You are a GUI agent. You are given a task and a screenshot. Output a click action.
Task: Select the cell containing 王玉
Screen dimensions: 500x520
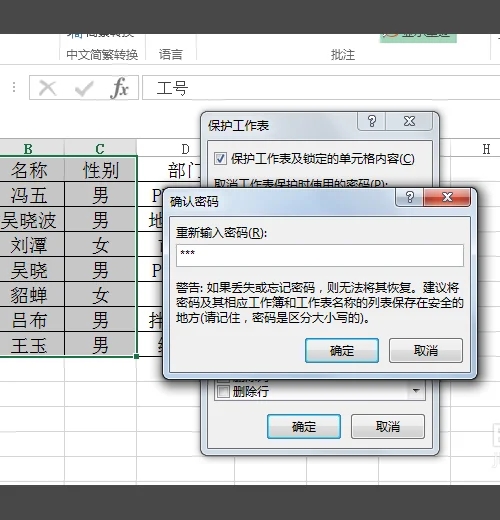29,345
